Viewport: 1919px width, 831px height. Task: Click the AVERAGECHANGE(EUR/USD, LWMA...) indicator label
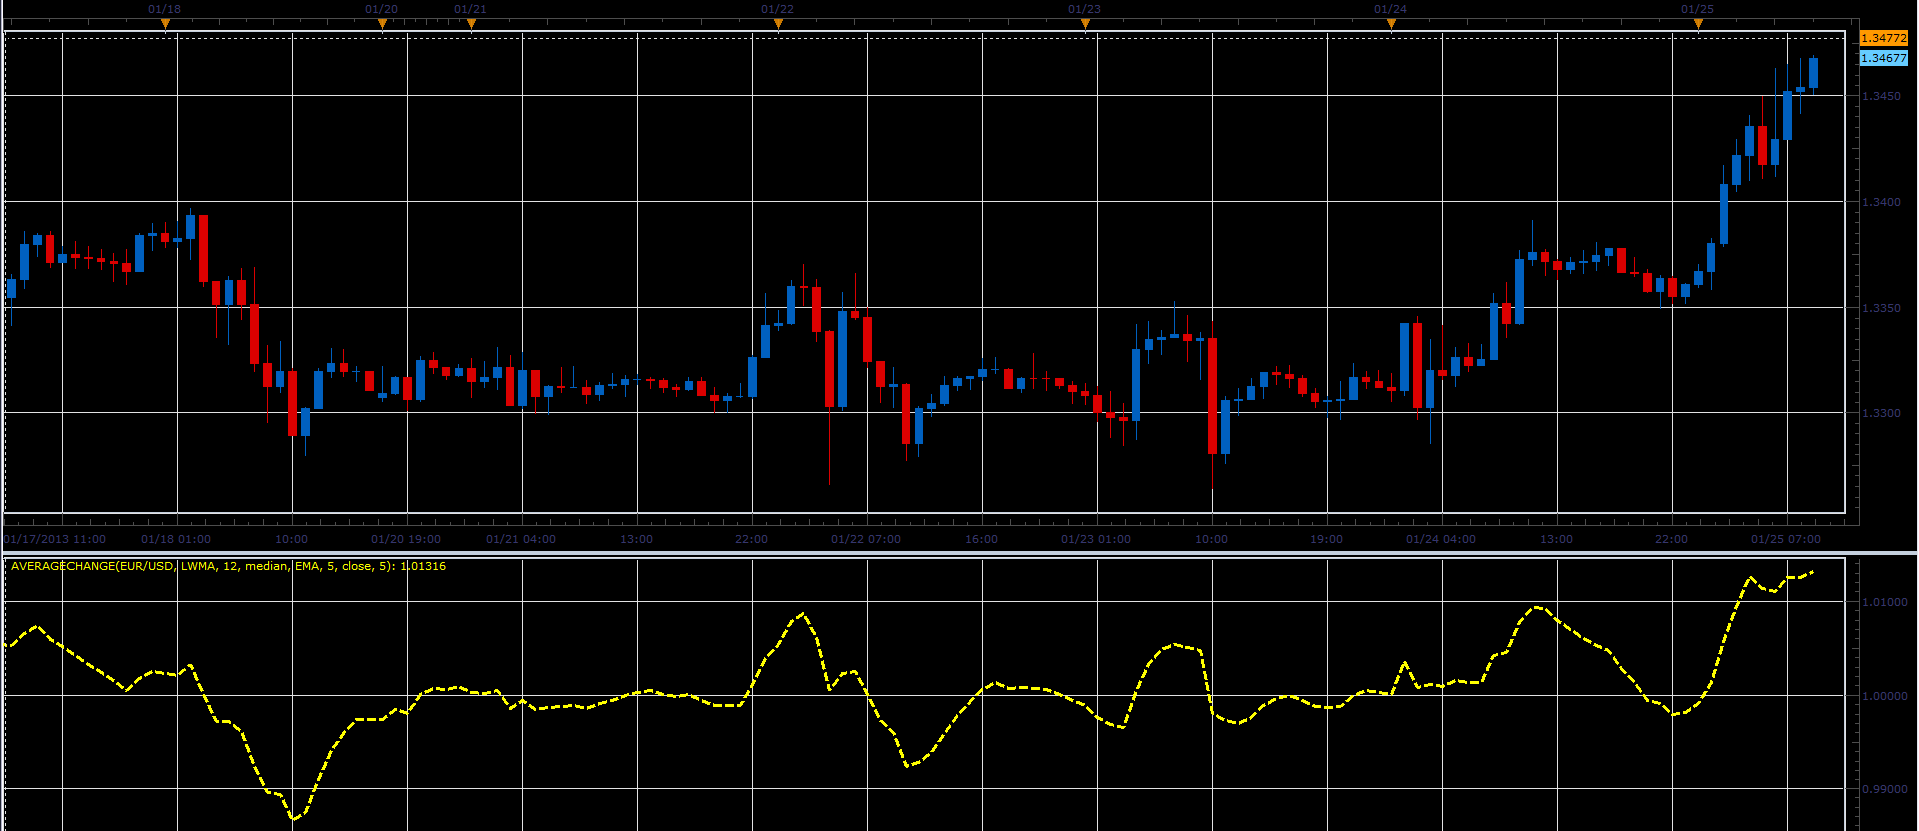tap(228, 566)
